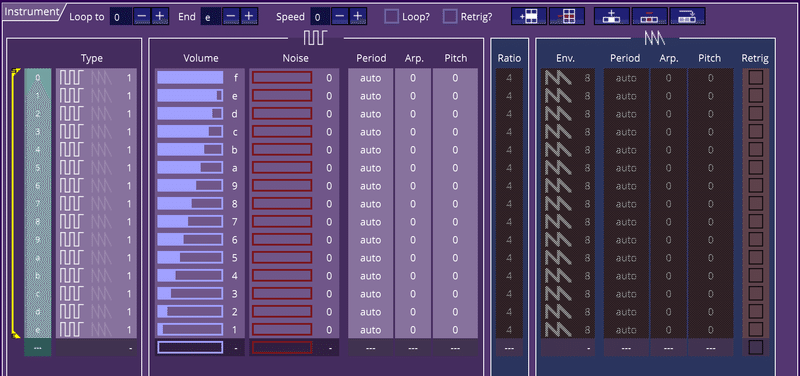This screenshot has height=376, width=800.
Task: Select the sawtooth Type icon in row 0
Action: click(101, 78)
